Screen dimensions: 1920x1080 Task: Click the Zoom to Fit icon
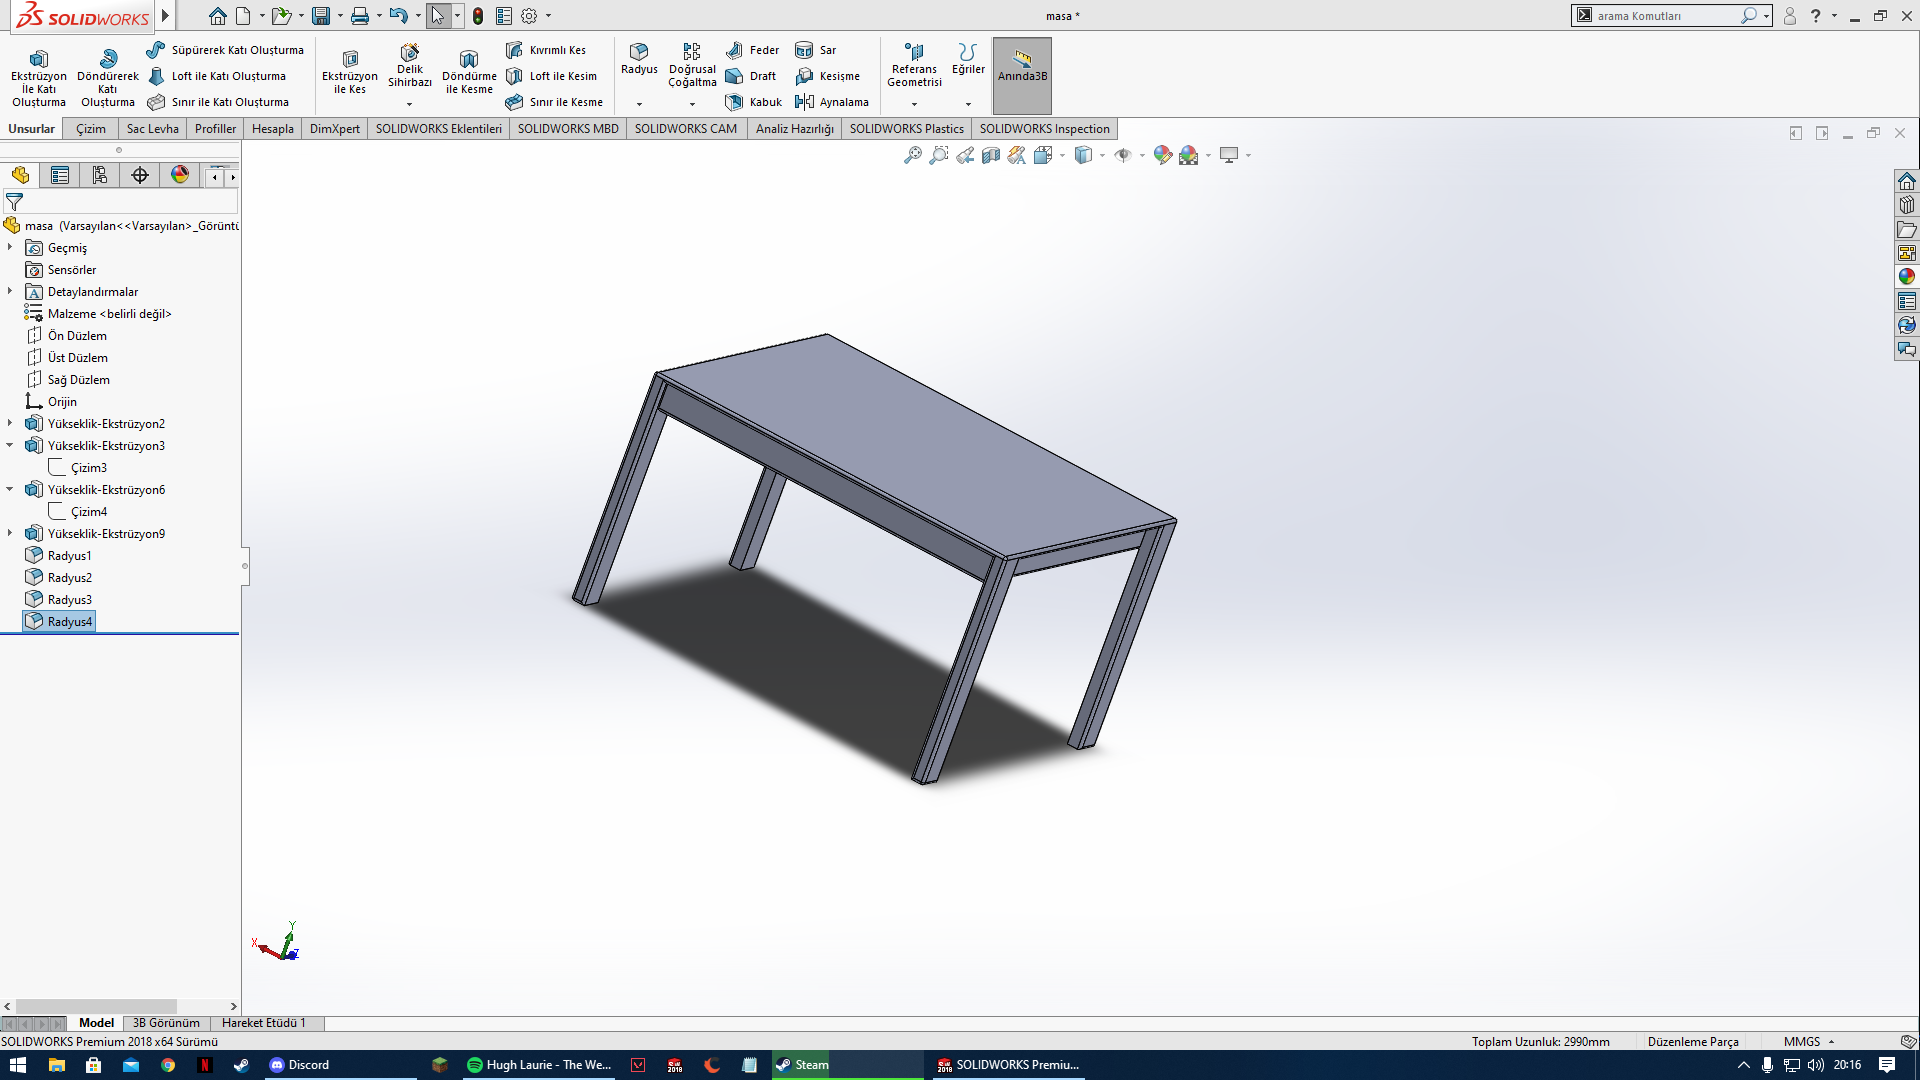[912, 155]
